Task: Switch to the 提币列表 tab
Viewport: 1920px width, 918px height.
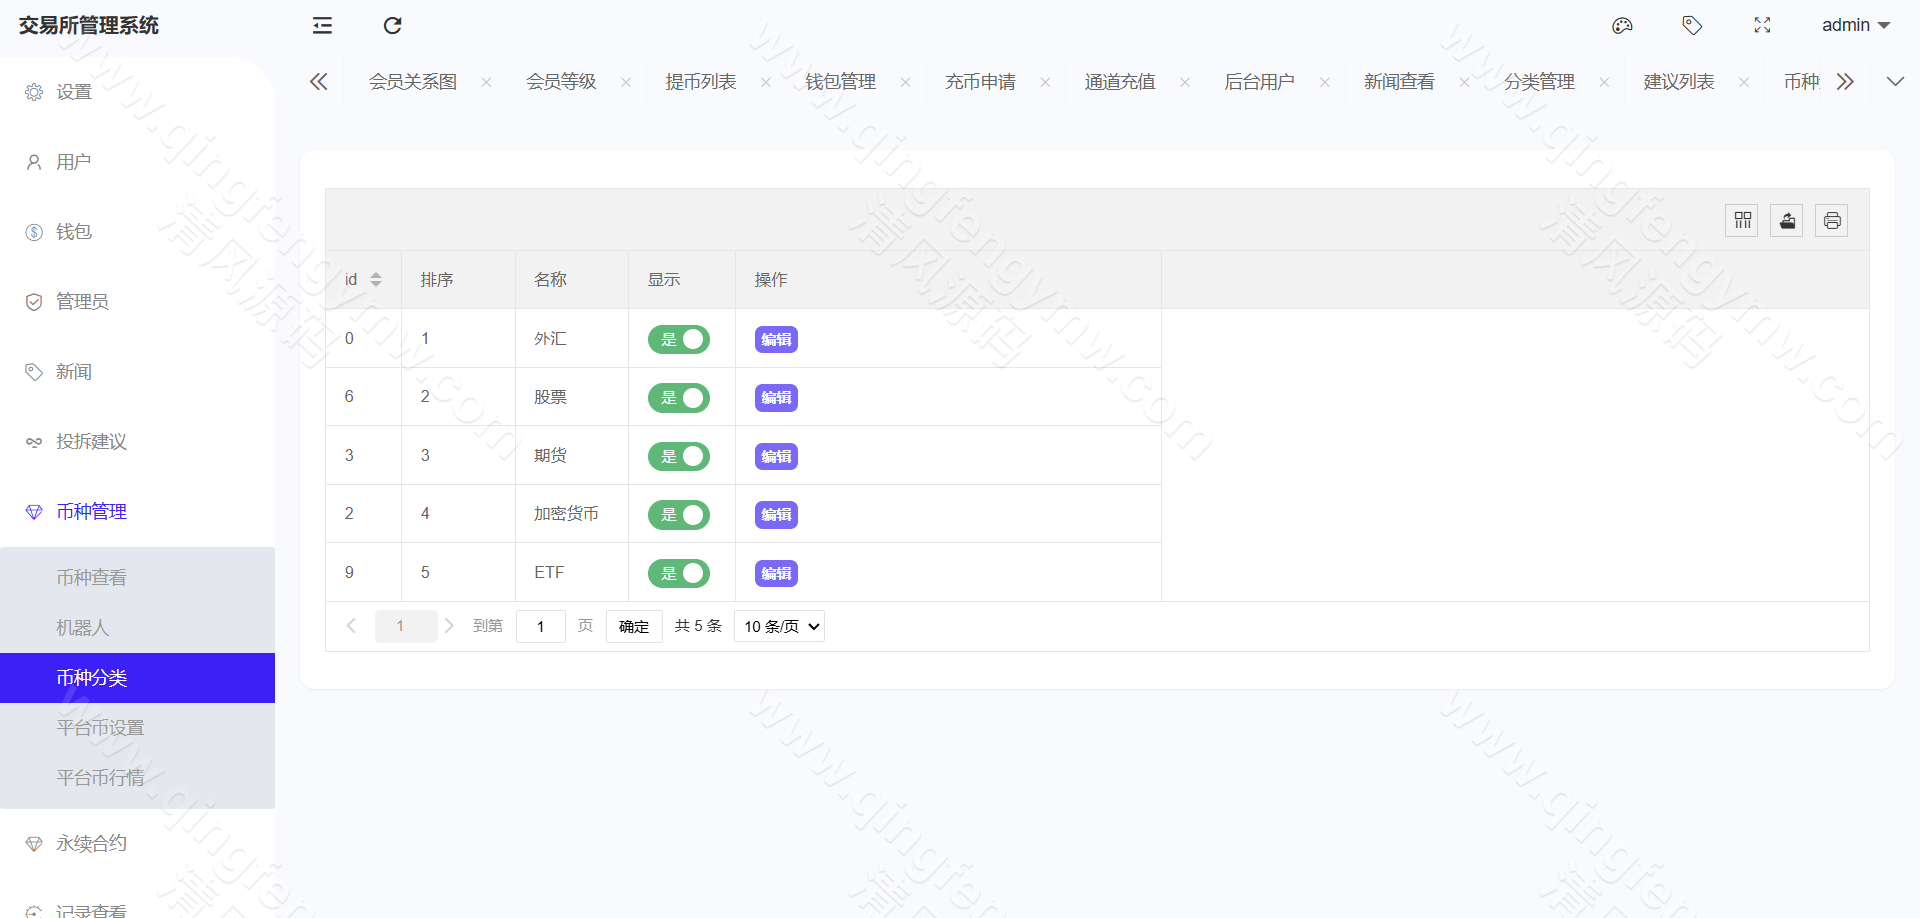Action: click(x=701, y=81)
